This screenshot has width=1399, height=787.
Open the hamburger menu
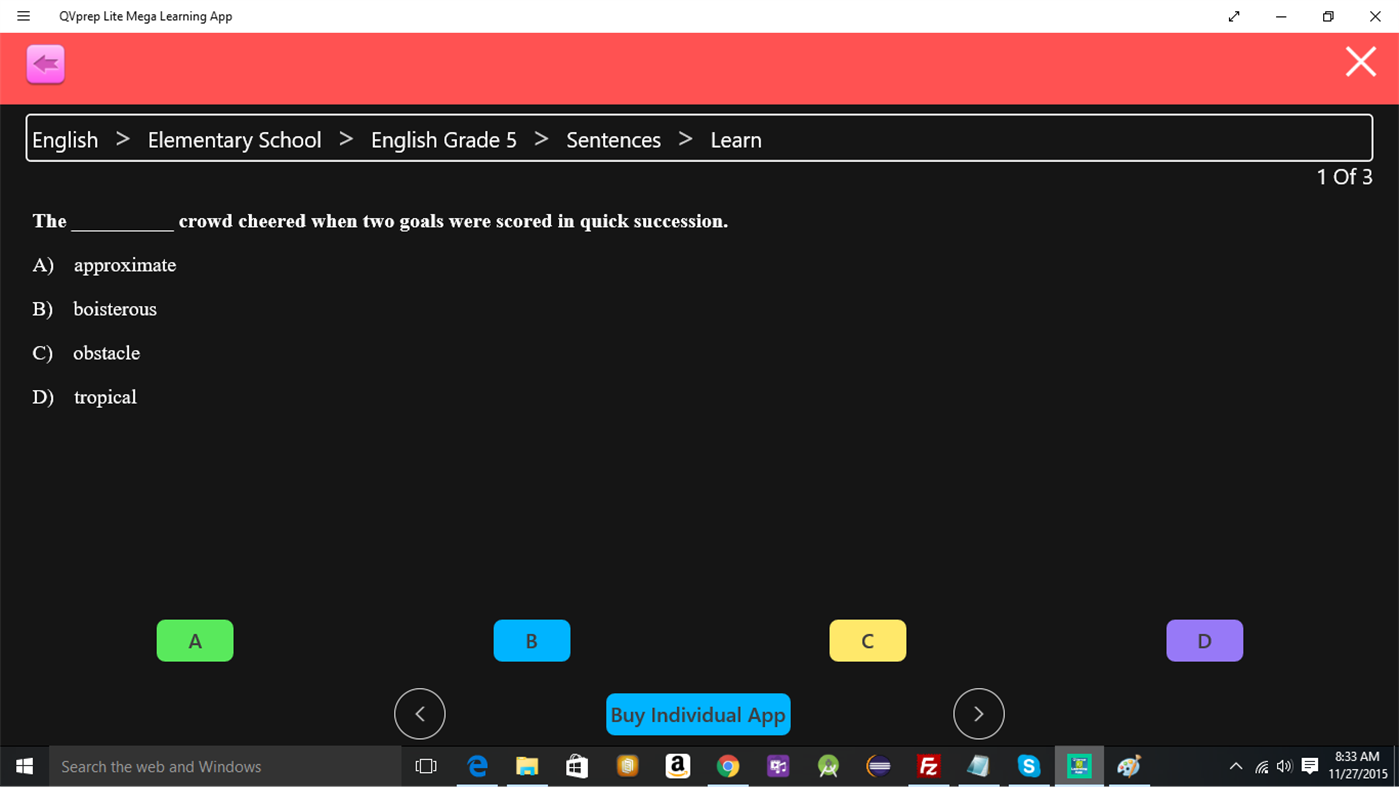coord(23,16)
